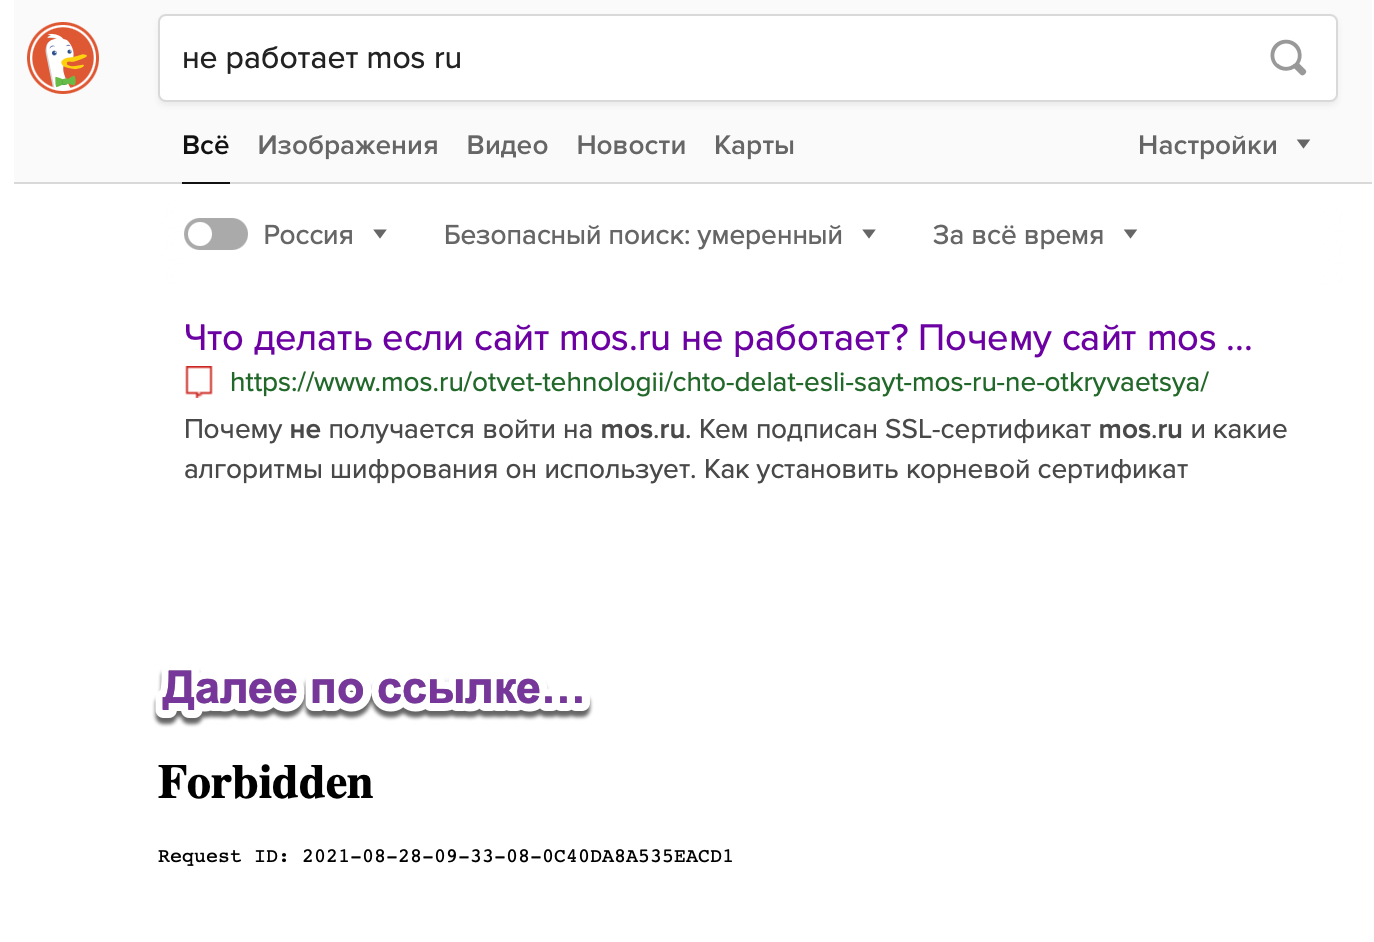Expand the Настройки settings menu
This screenshot has width=1374, height=942.
1224,145
